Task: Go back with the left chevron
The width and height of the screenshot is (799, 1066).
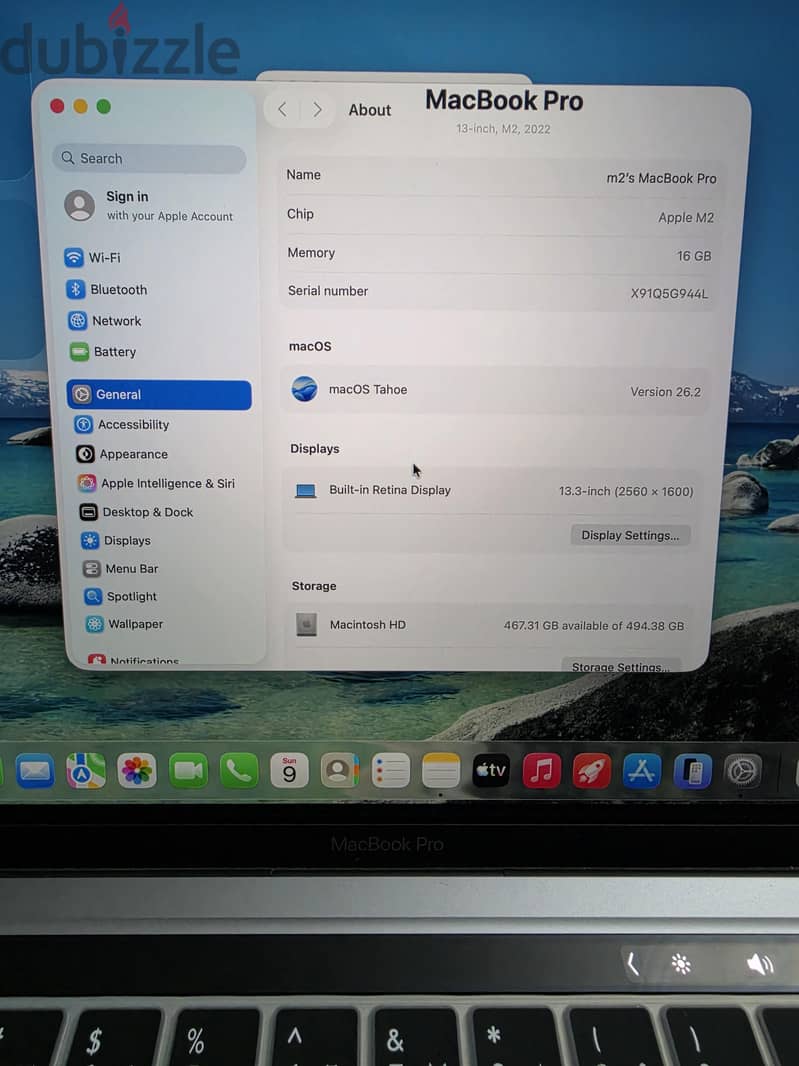Action: pyautogui.click(x=282, y=109)
